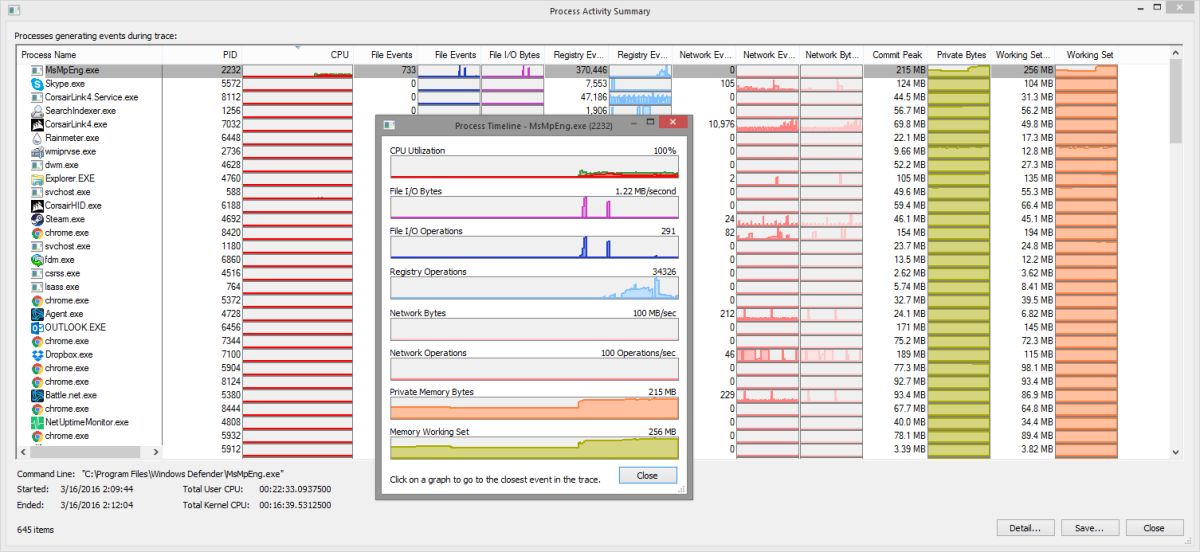Image resolution: width=1200 pixels, height=552 pixels.
Task: Click the Private Memory Bytes timeline graph
Action: (534, 408)
